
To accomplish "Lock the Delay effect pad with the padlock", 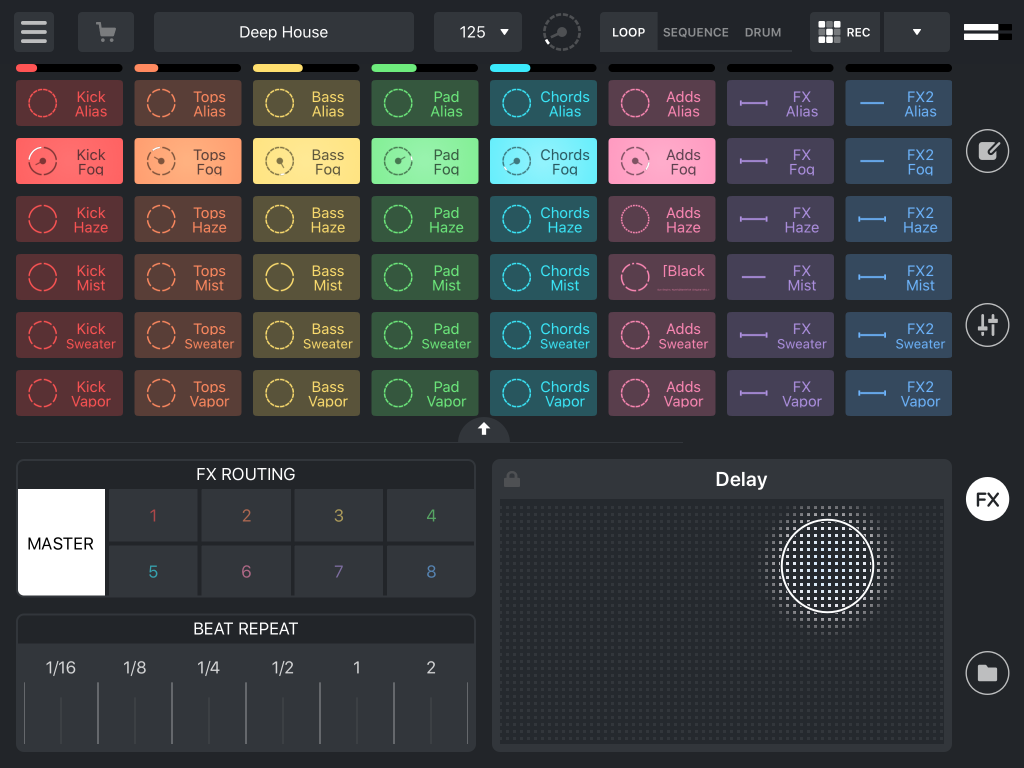I will 512,479.
